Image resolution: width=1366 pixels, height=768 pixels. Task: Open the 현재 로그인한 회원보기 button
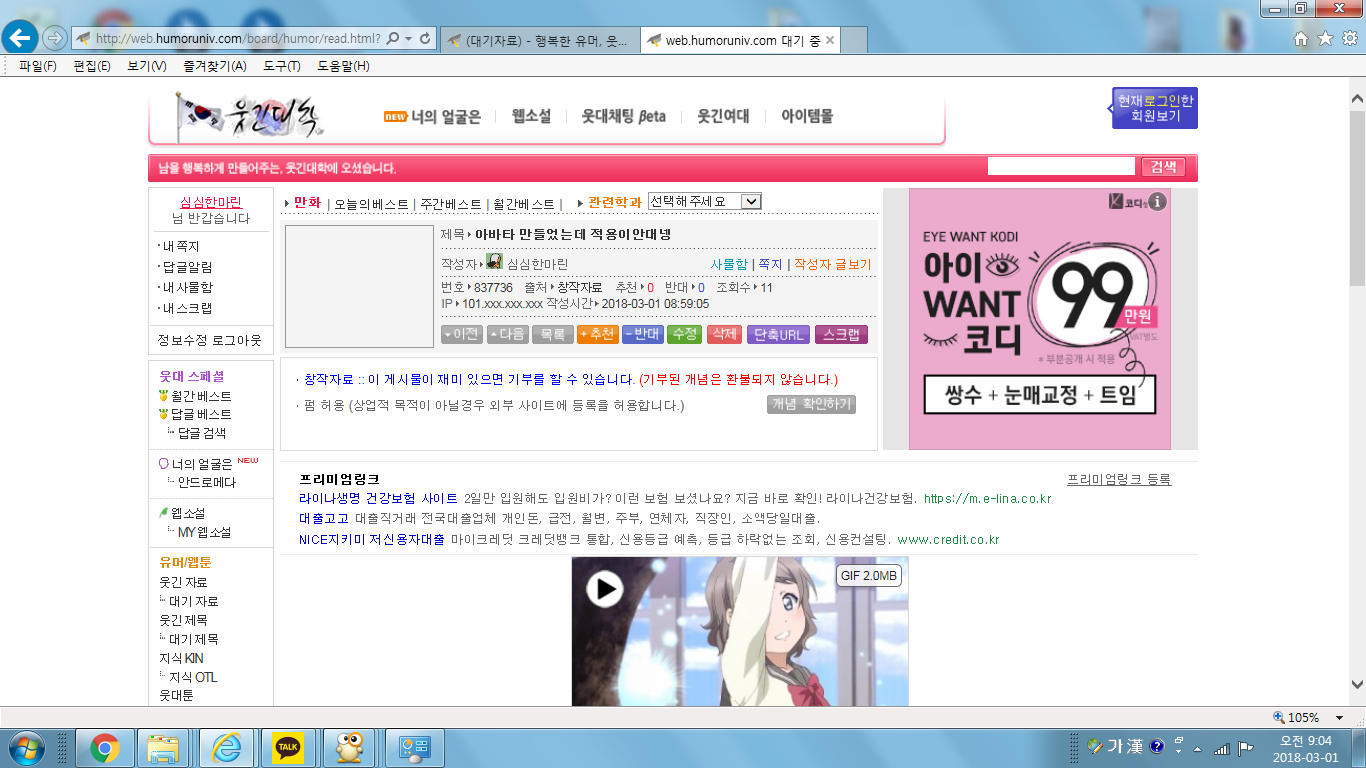(1155, 108)
